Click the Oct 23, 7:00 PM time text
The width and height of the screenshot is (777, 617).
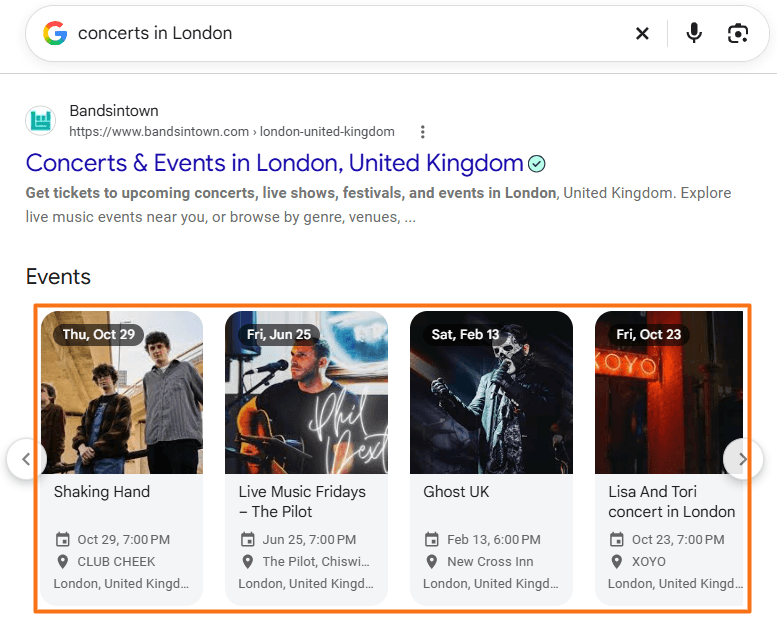click(678, 540)
